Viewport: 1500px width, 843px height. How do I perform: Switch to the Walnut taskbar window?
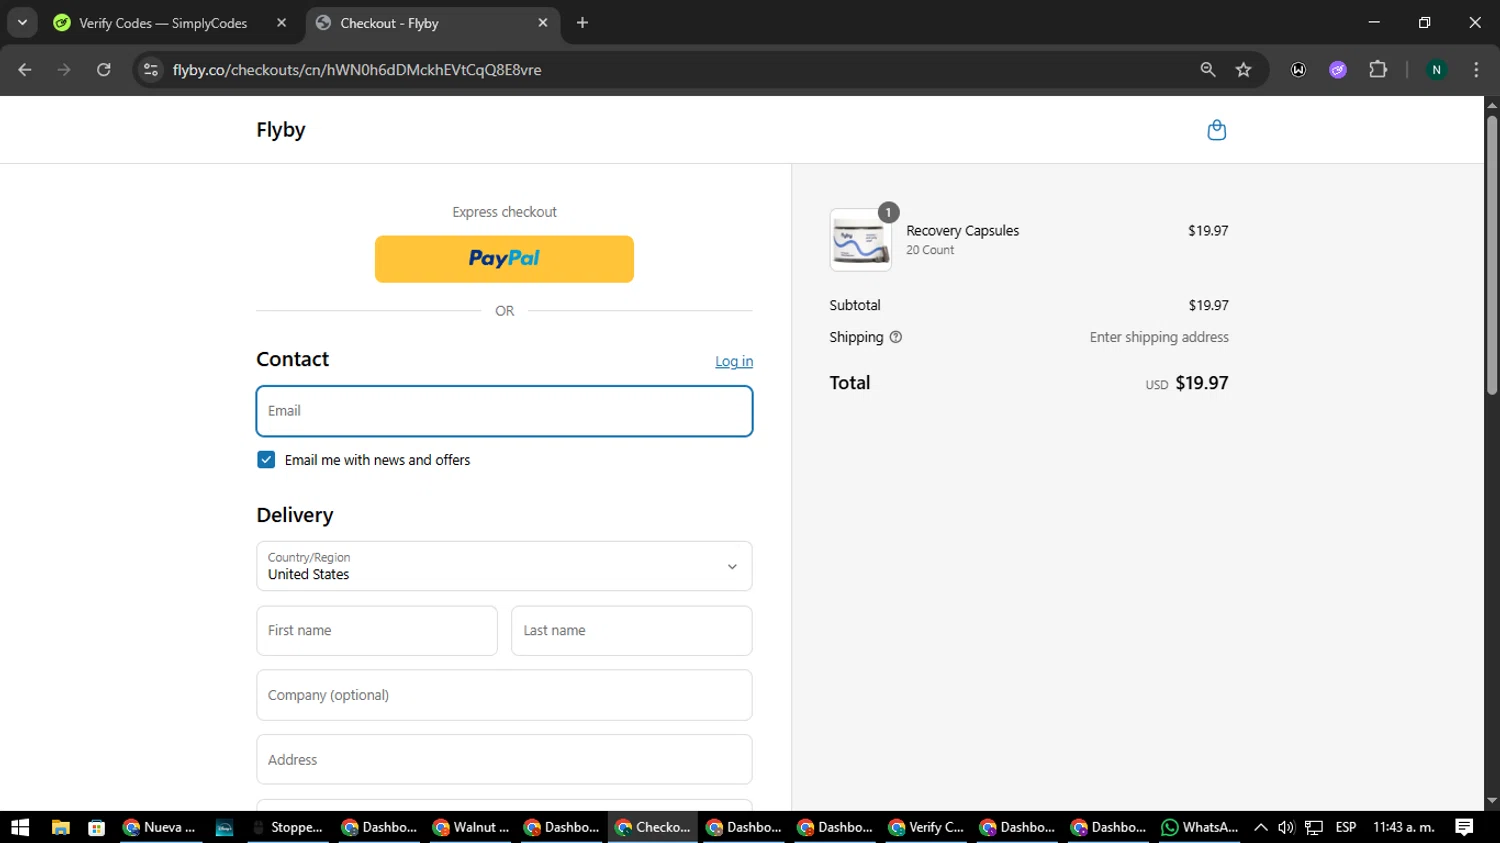471,827
